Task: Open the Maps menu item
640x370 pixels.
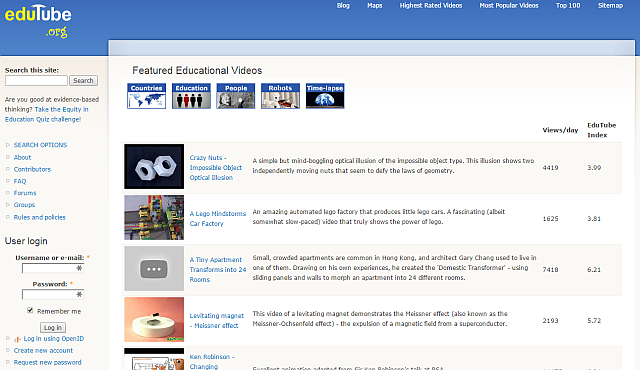Action: pyautogui.click(x=375, y=6)
